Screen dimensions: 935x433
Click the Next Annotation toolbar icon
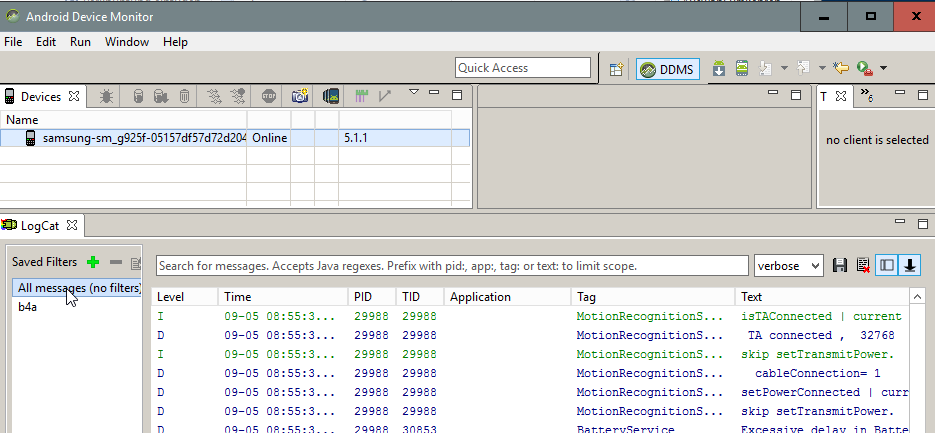coord(765,69)
